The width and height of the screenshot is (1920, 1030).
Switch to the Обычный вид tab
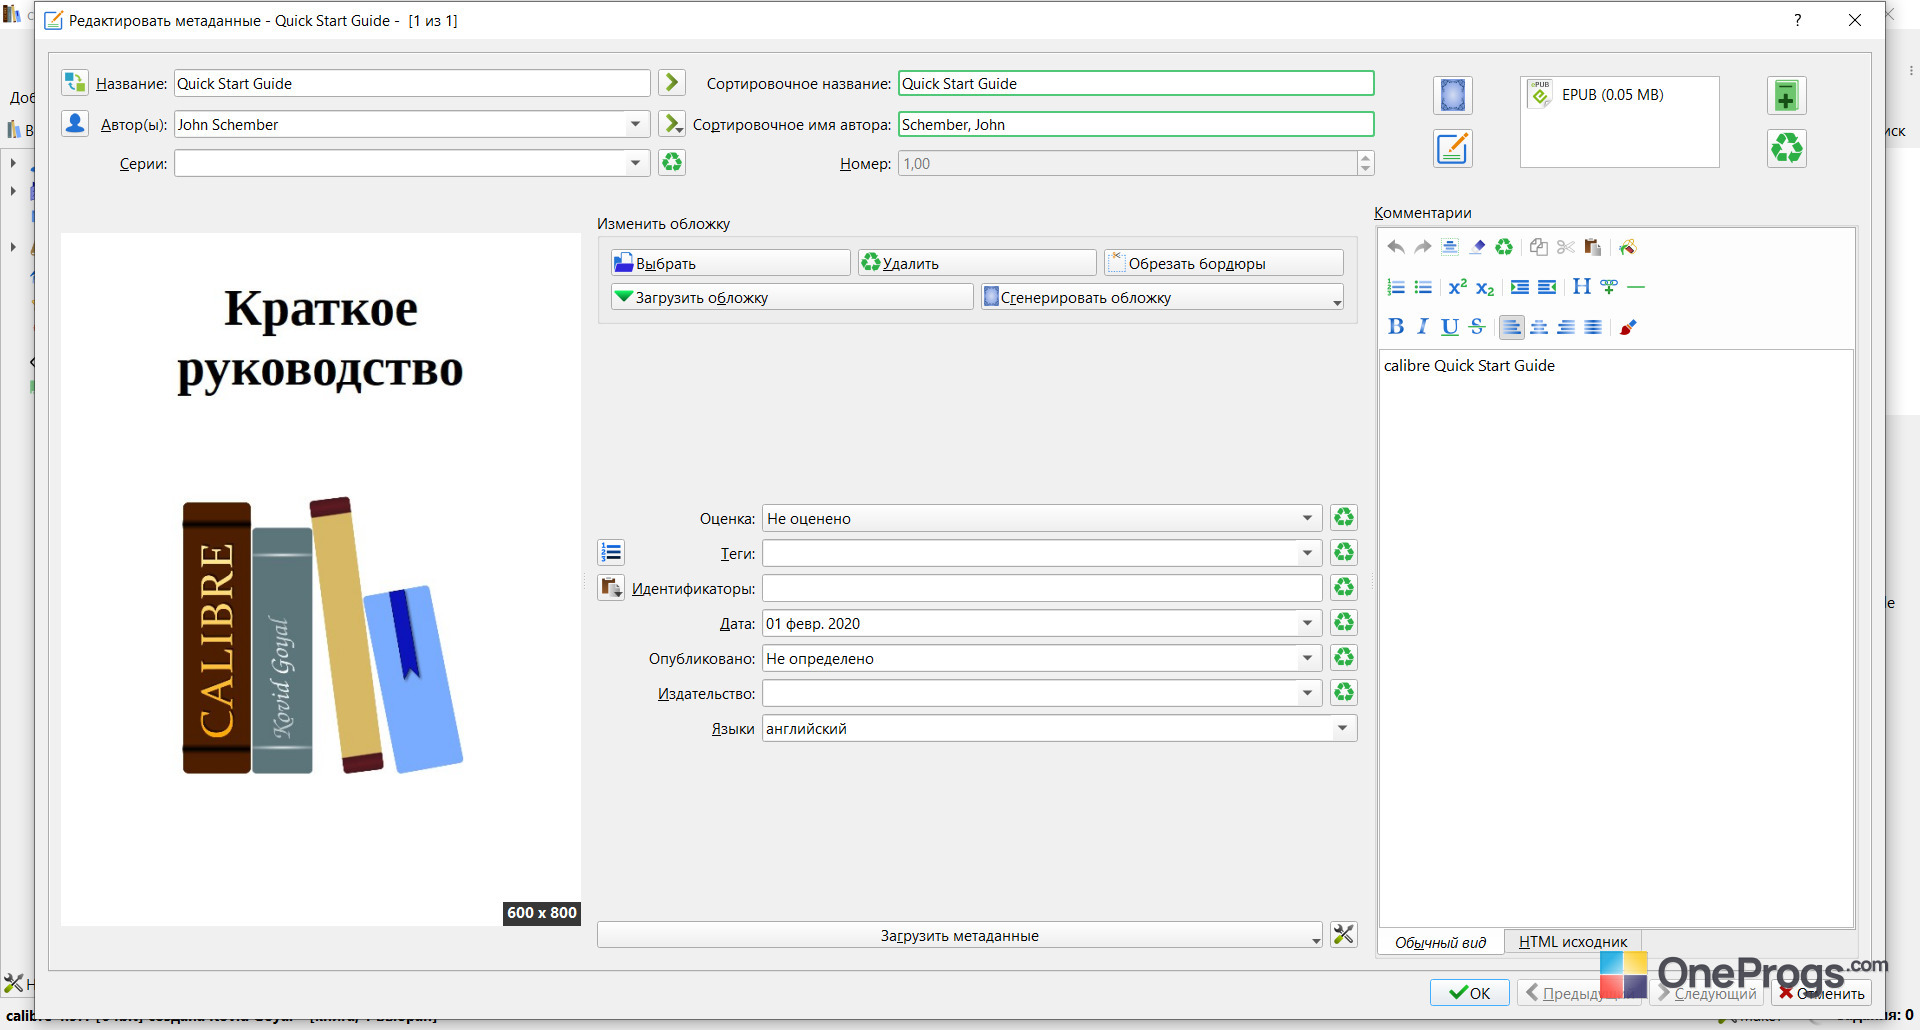point(1440,942)
